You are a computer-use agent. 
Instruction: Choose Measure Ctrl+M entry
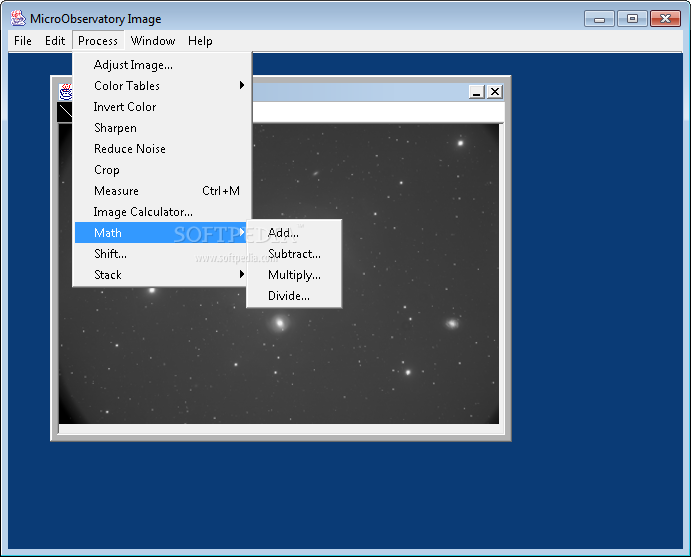161,191
